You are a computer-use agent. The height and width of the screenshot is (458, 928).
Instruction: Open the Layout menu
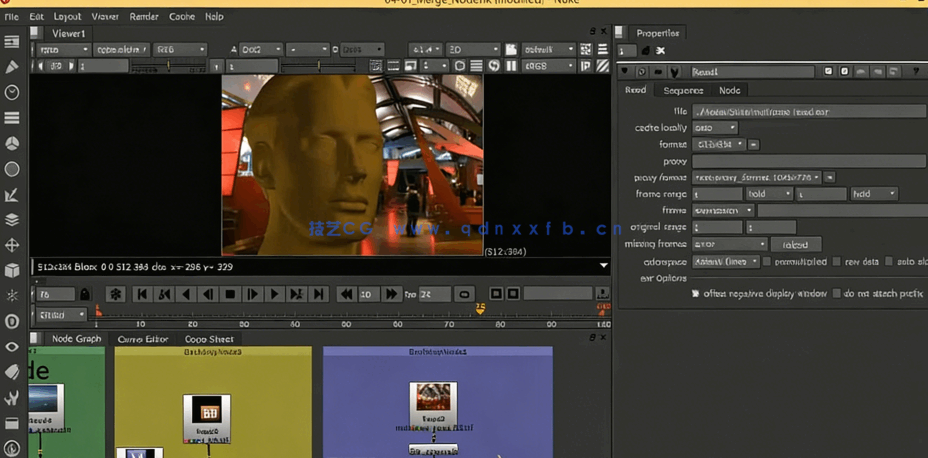tap(67, 17)
